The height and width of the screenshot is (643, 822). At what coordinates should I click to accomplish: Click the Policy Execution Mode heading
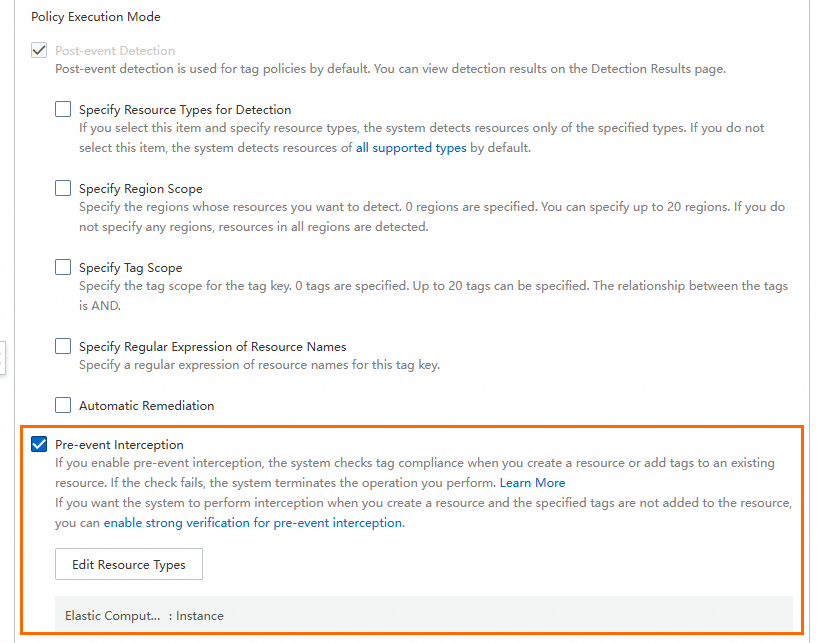click(96, 17)
